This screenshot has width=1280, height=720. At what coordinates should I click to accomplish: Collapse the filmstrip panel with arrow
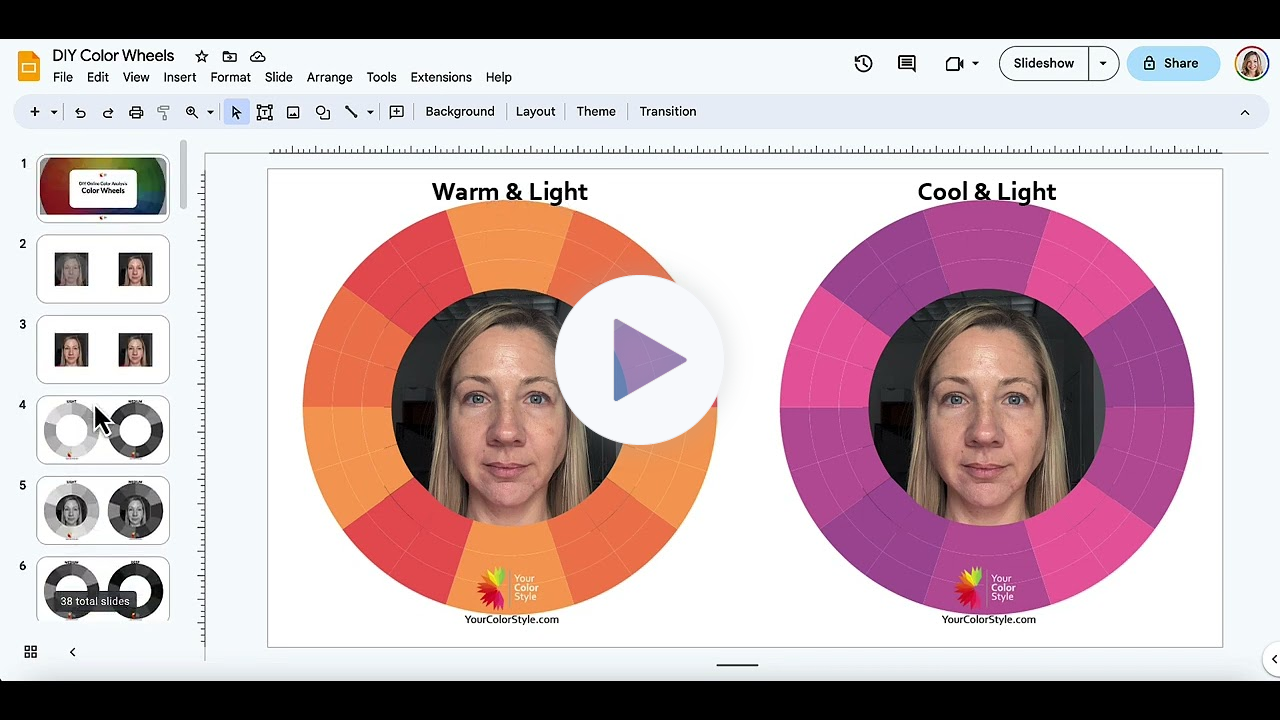click(x=72, y=652)
